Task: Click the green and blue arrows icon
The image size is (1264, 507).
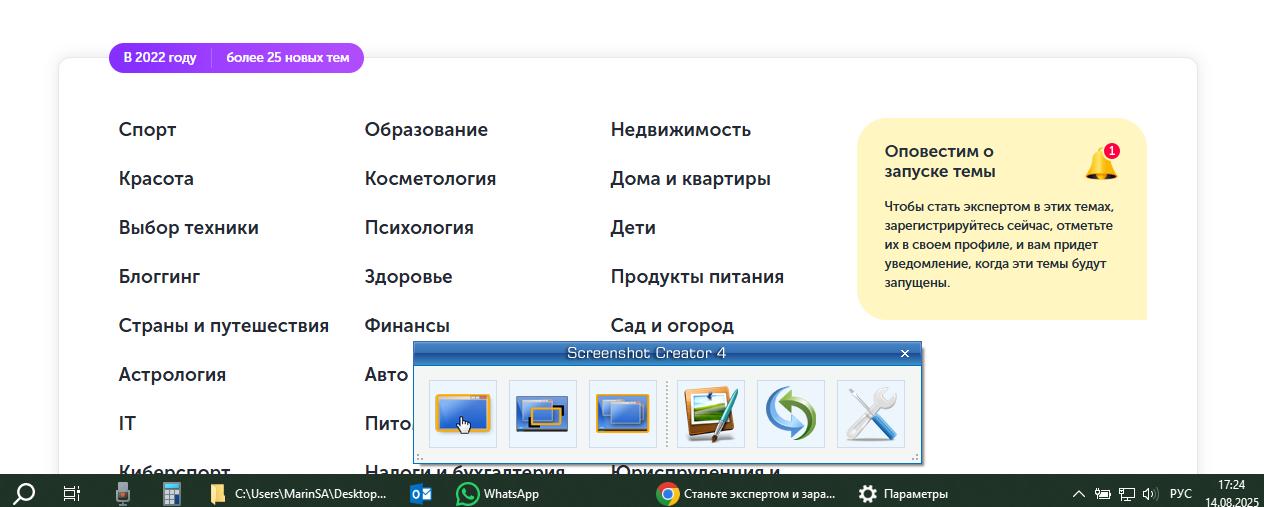Action: [x=791, y=413]
